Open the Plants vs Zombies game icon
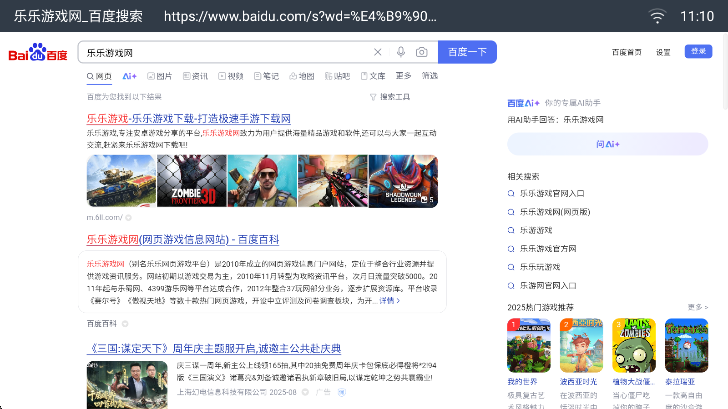The height and width of the screenshot is (409, 728). [x=634, y=346]
